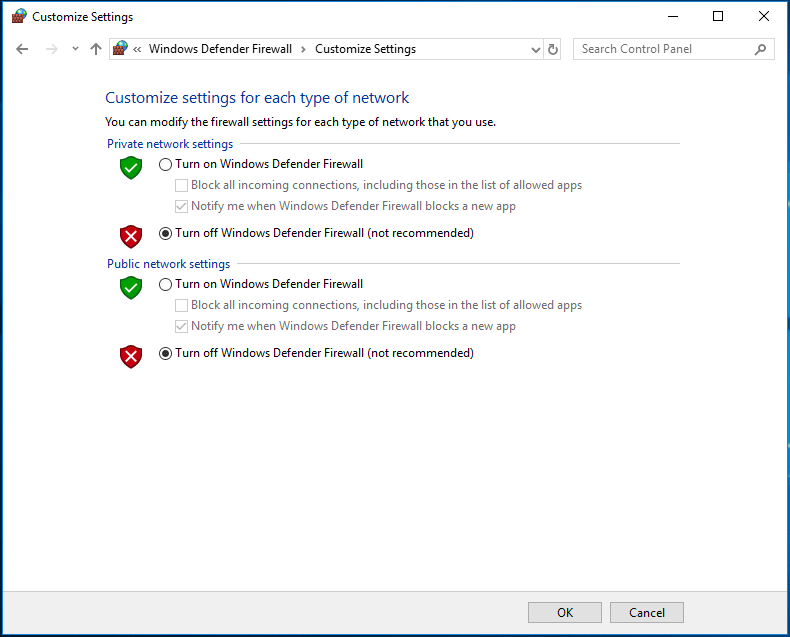Refresh the Control Panel page
The height and width of the screenshot is (637, 790).
tap(553, 49)
